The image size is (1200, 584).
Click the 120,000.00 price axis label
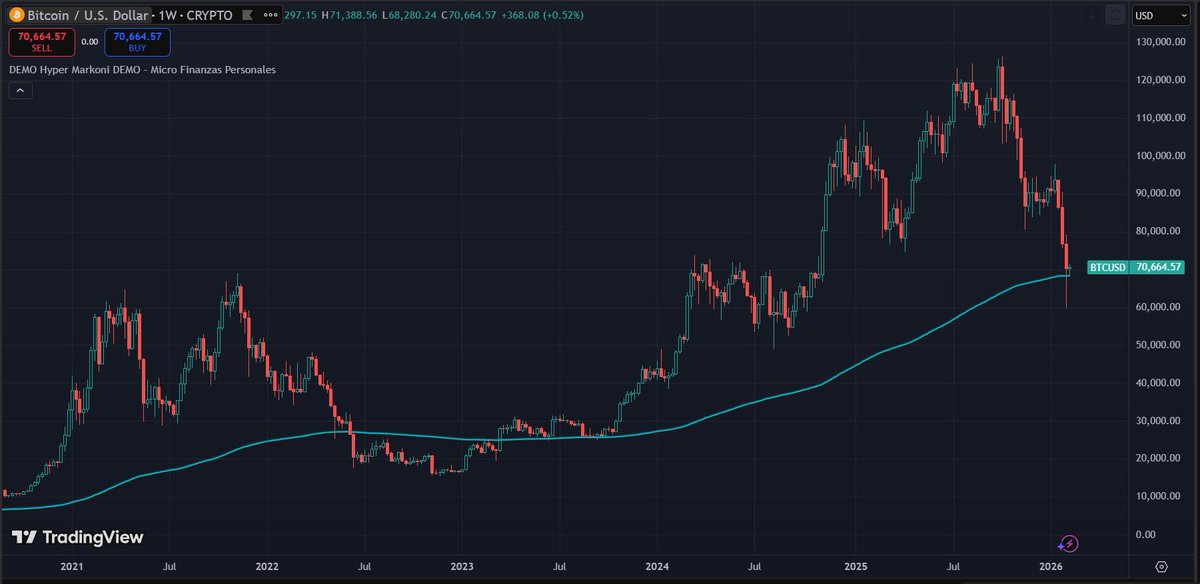1160,80
